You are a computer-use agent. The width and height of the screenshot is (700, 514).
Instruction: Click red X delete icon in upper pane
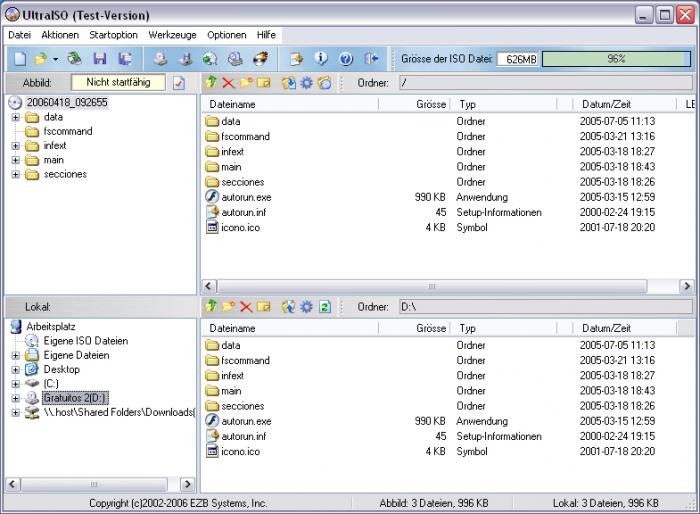click(228, 83)
